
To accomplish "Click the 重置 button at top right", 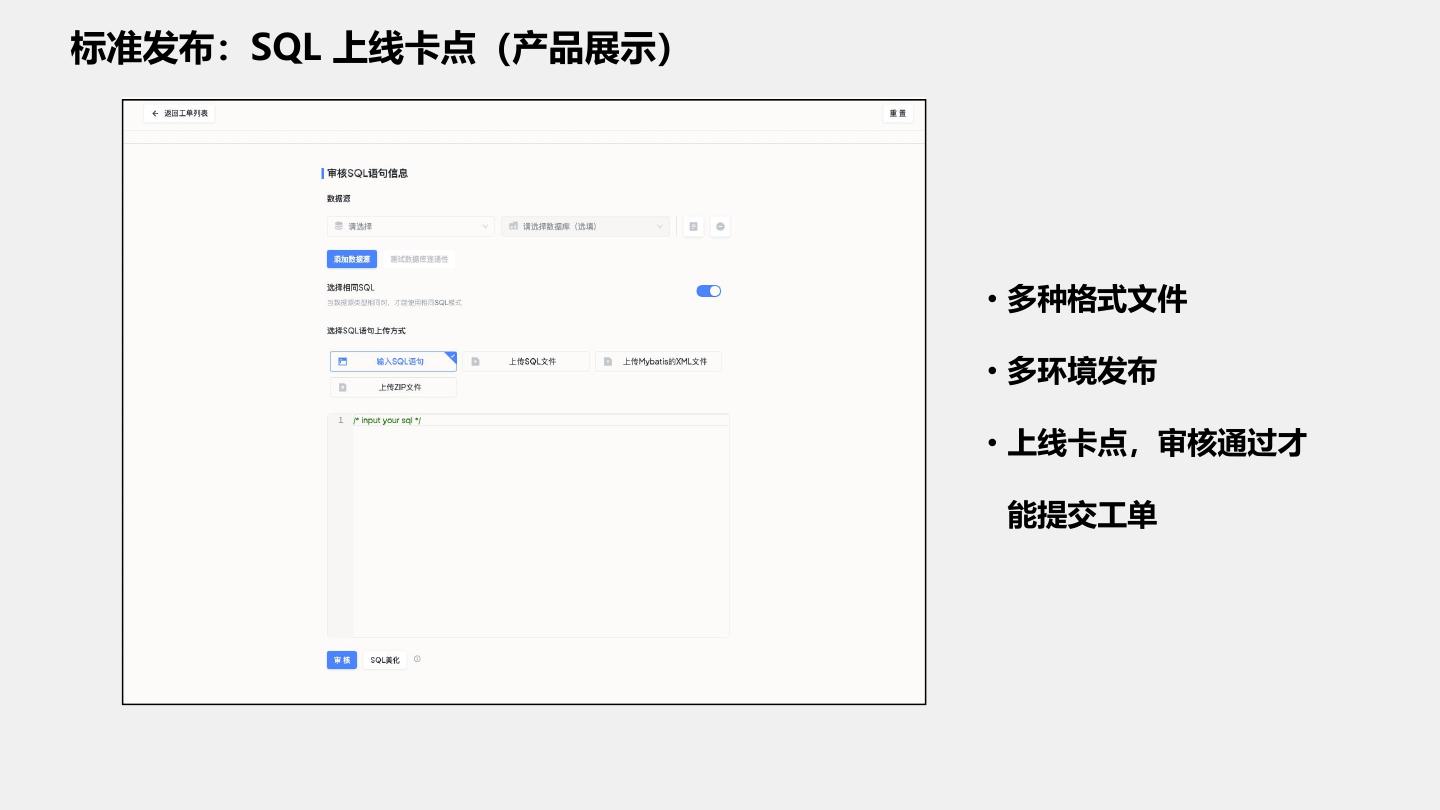I will pos(898,114).
